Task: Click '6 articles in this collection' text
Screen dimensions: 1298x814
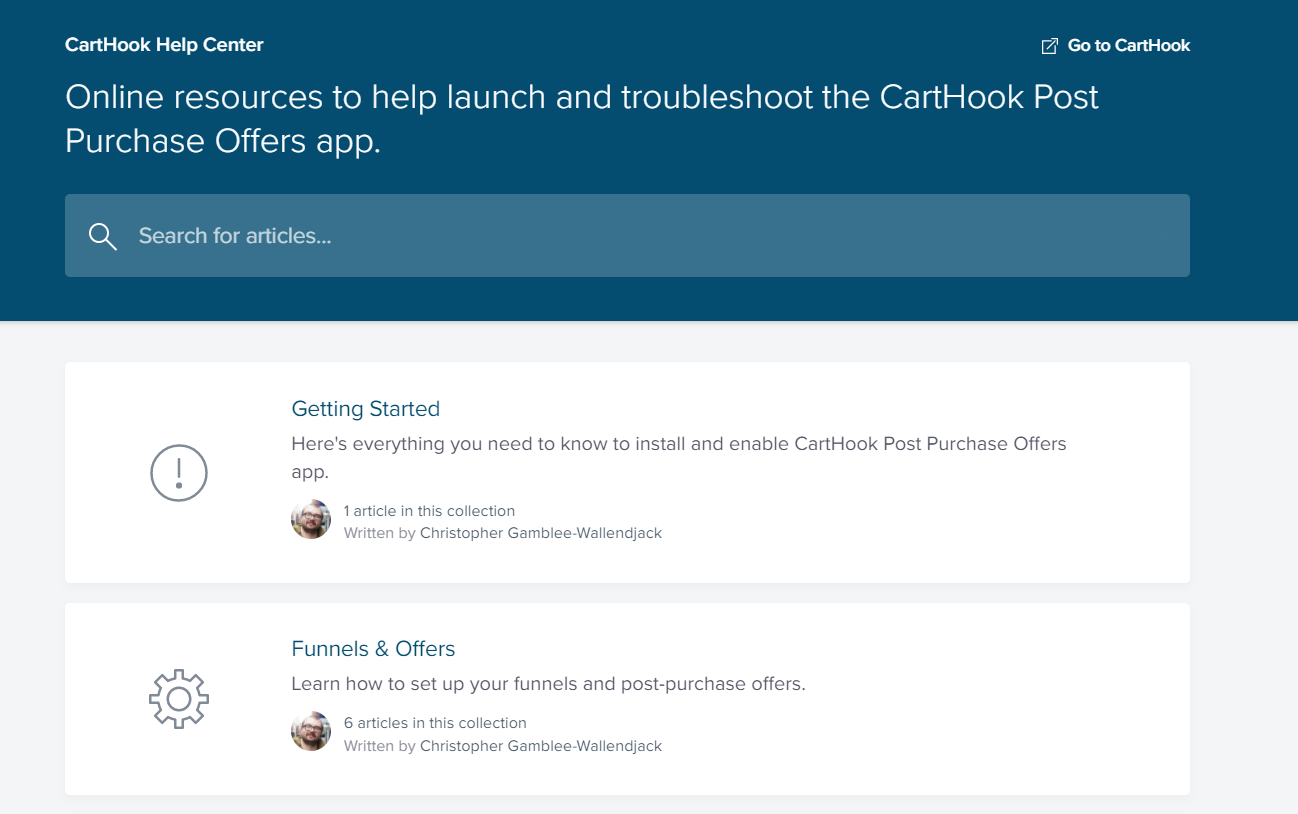Action: (x=435, y=723)
